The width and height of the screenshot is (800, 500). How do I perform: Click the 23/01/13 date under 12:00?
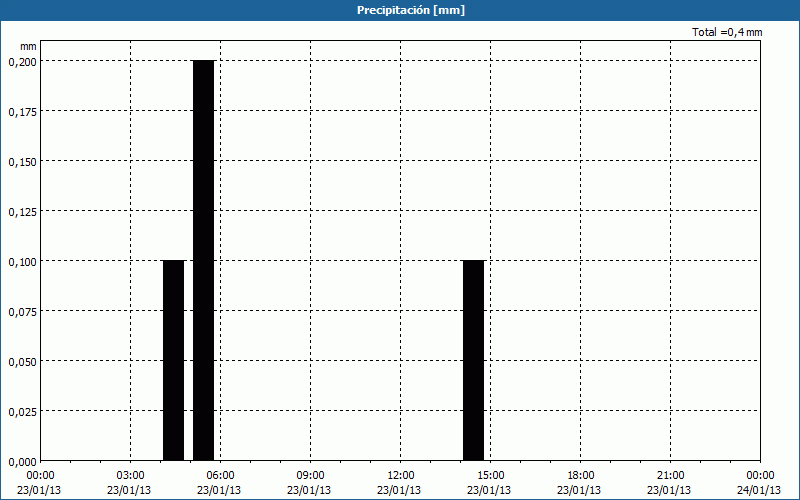399,490
